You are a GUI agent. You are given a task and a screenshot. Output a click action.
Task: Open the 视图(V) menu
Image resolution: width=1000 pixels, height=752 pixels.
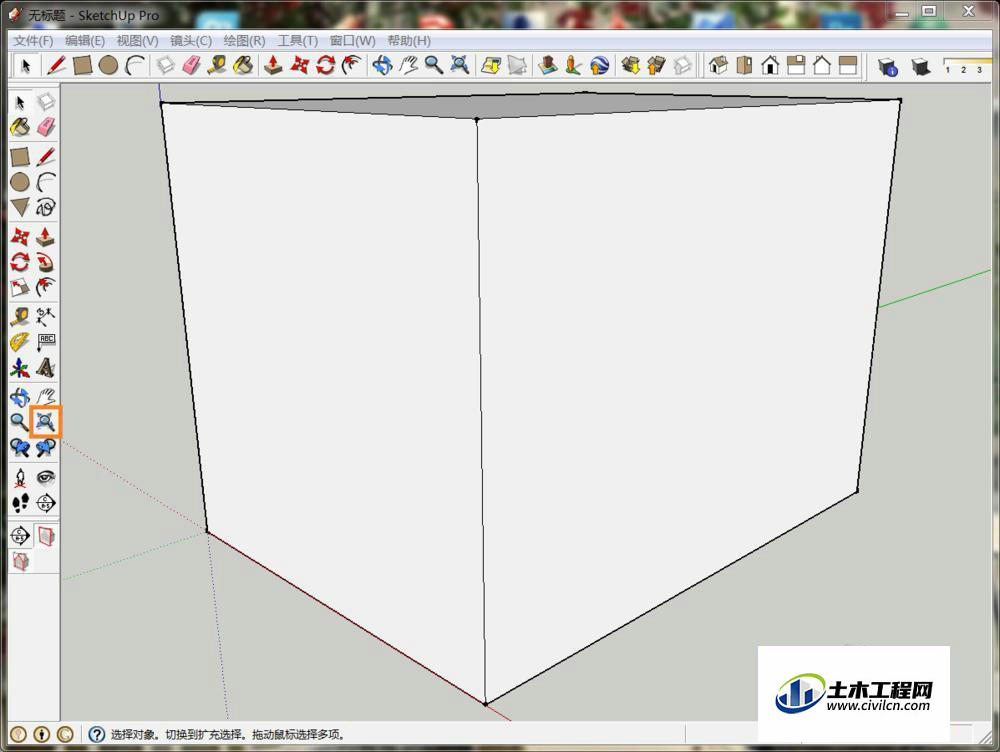coord(137,41)
